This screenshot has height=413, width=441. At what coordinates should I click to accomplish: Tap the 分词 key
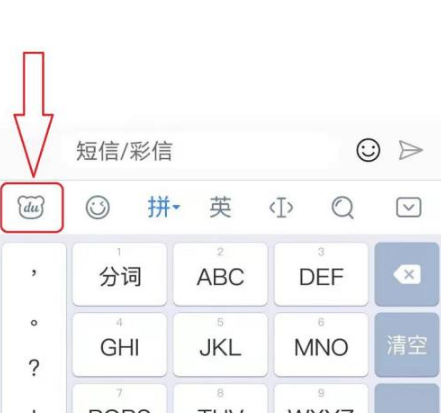(x=120, y=274)
